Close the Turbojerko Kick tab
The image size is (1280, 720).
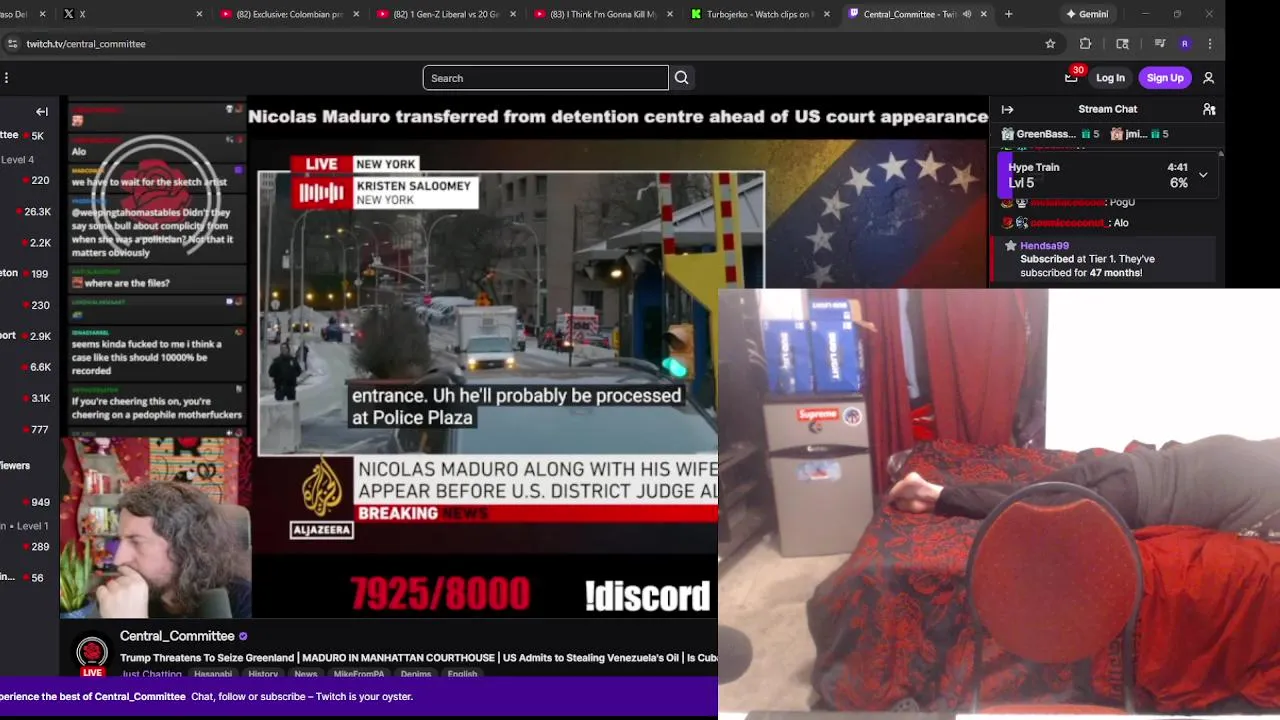pyautogui.click(x=827, y=14)
